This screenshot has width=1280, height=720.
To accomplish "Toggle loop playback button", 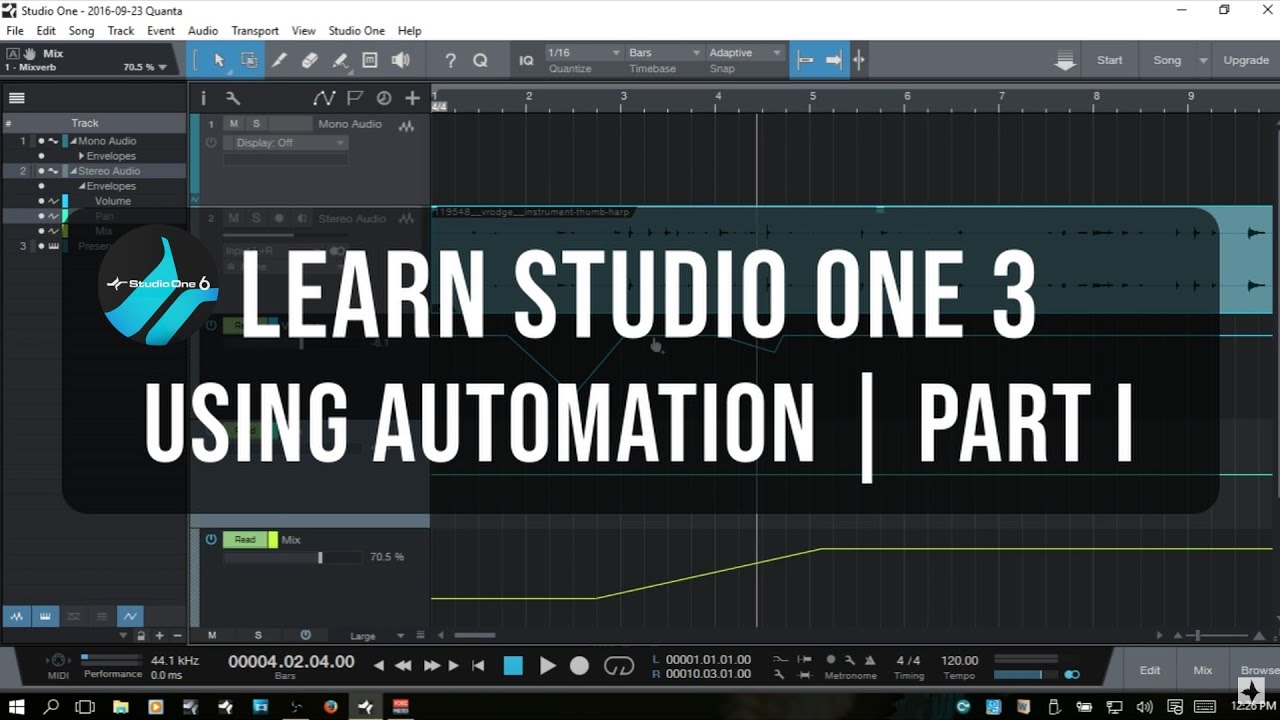I will [619, 665].
